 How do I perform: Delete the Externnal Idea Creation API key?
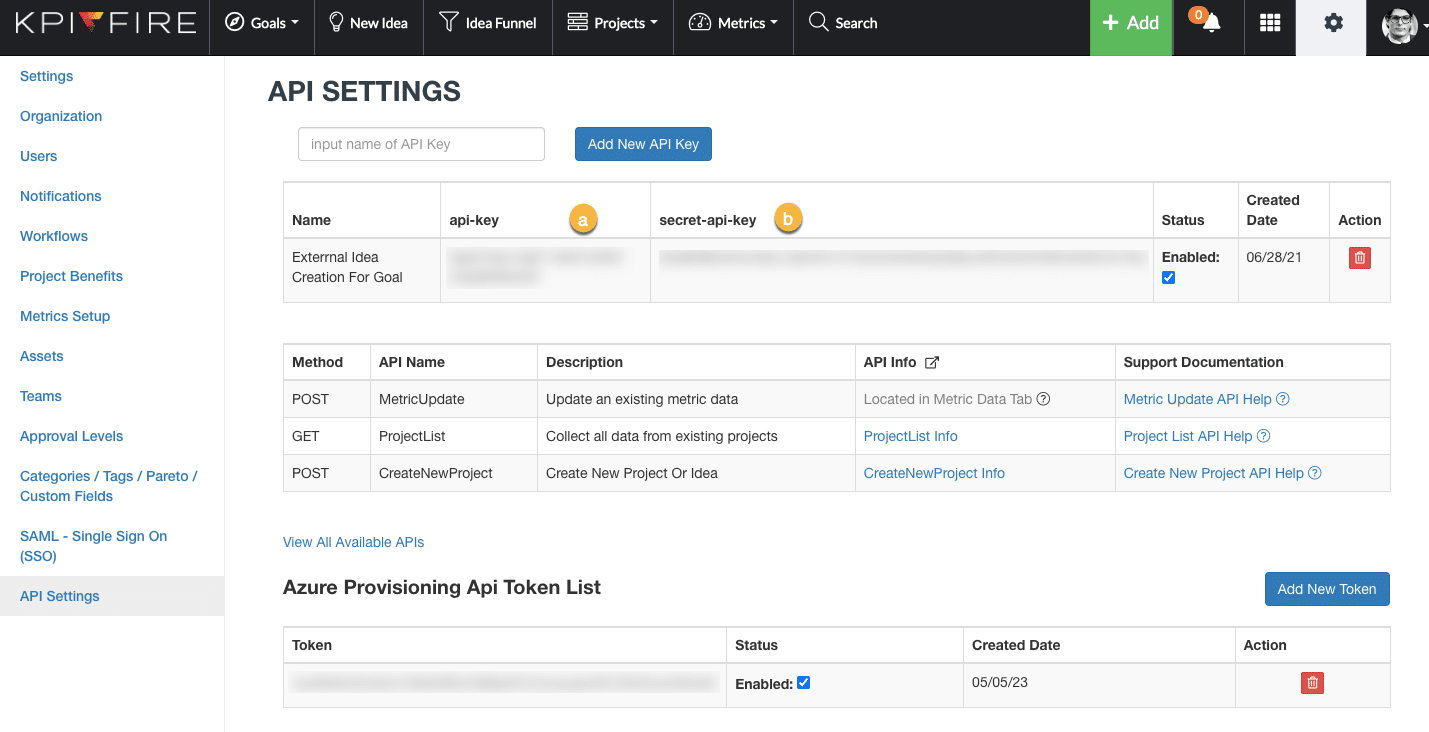1359,258
